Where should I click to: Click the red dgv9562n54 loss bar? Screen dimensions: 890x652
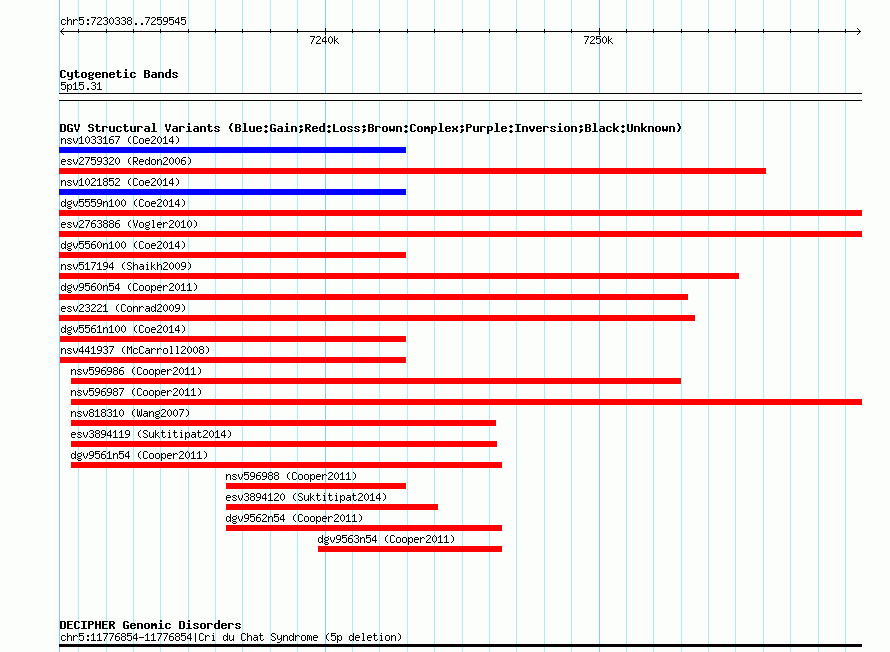point(364,528)
